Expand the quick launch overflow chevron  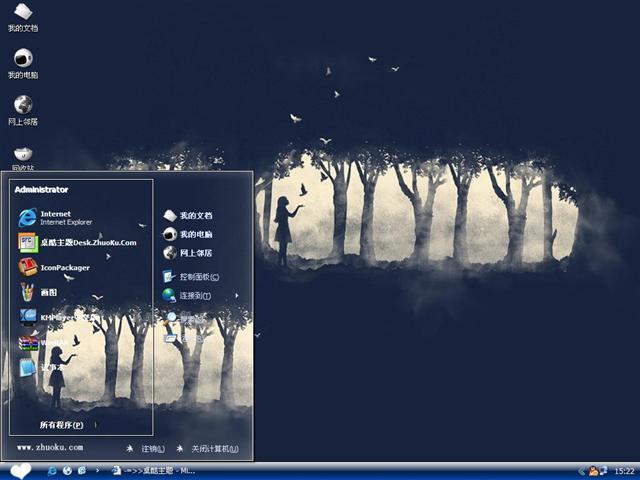tap(97, 471)
